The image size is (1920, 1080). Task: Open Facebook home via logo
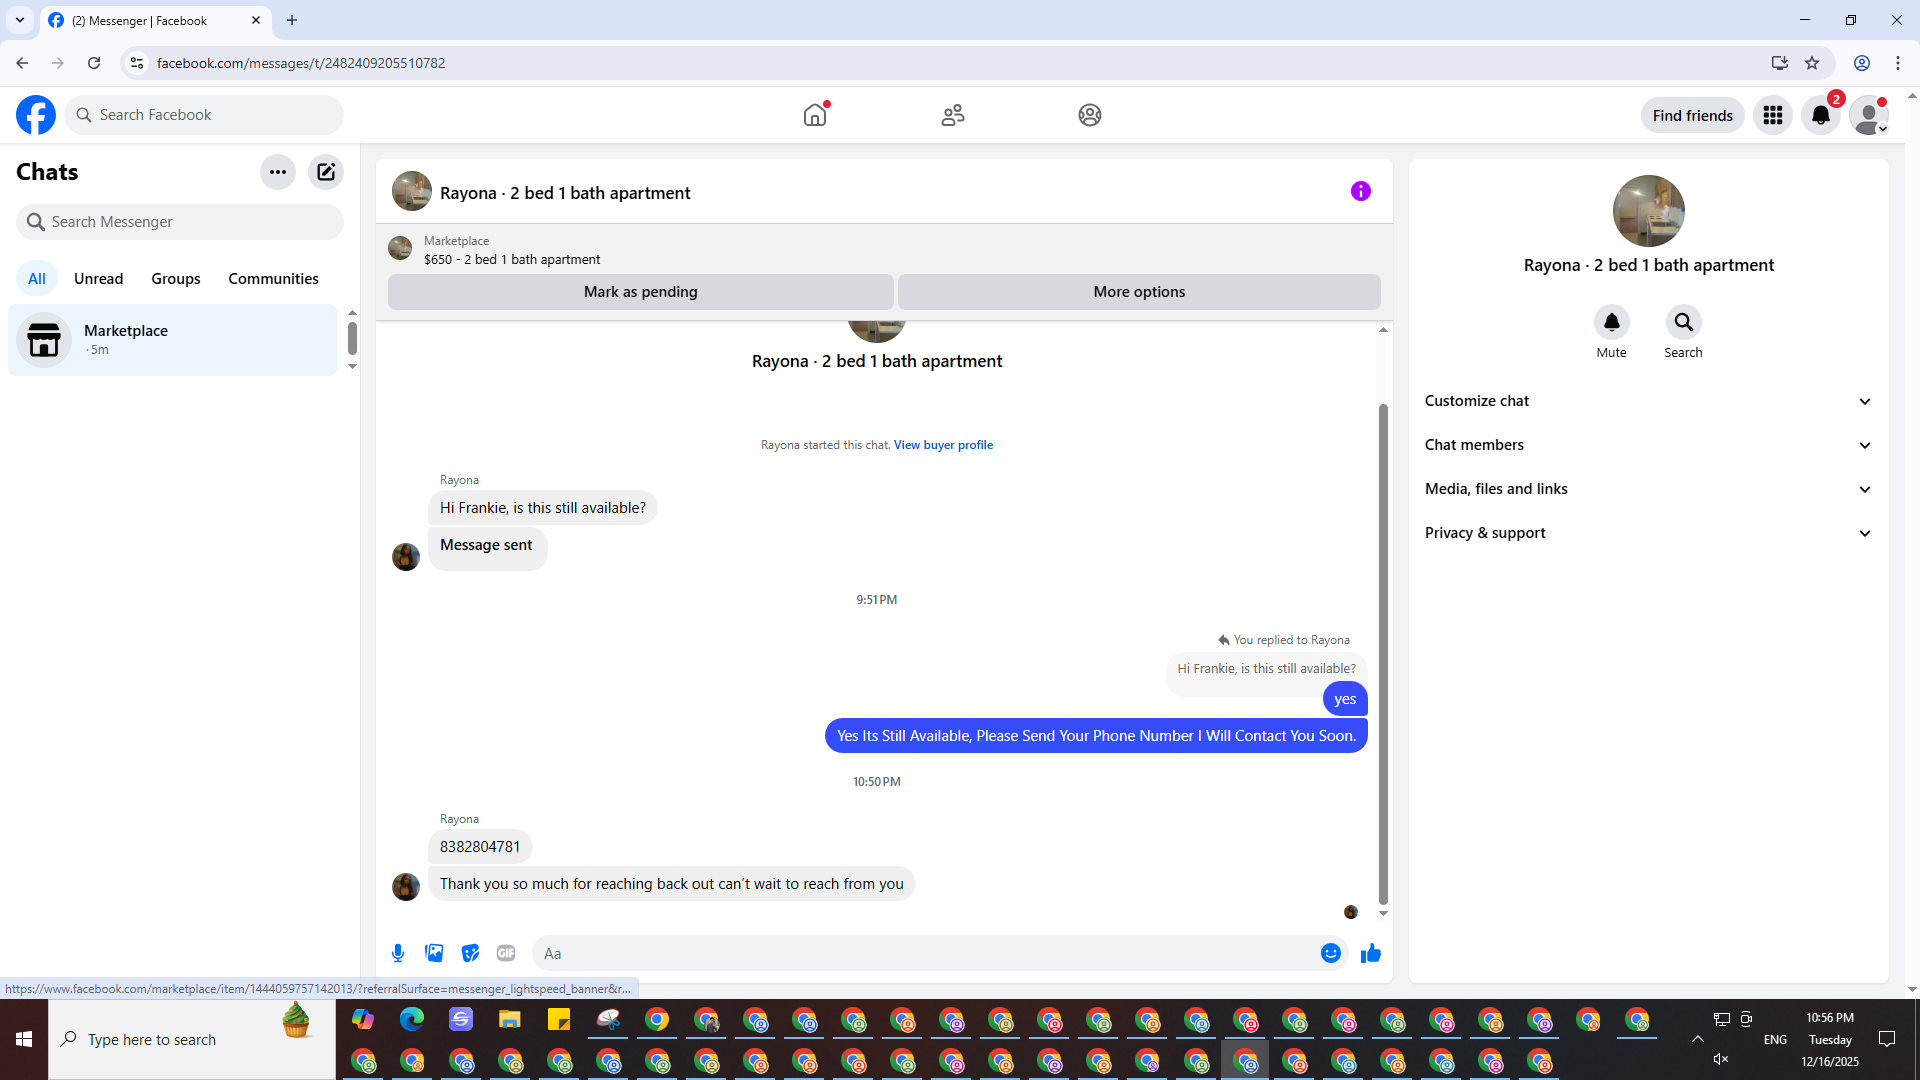click(36, 115)
